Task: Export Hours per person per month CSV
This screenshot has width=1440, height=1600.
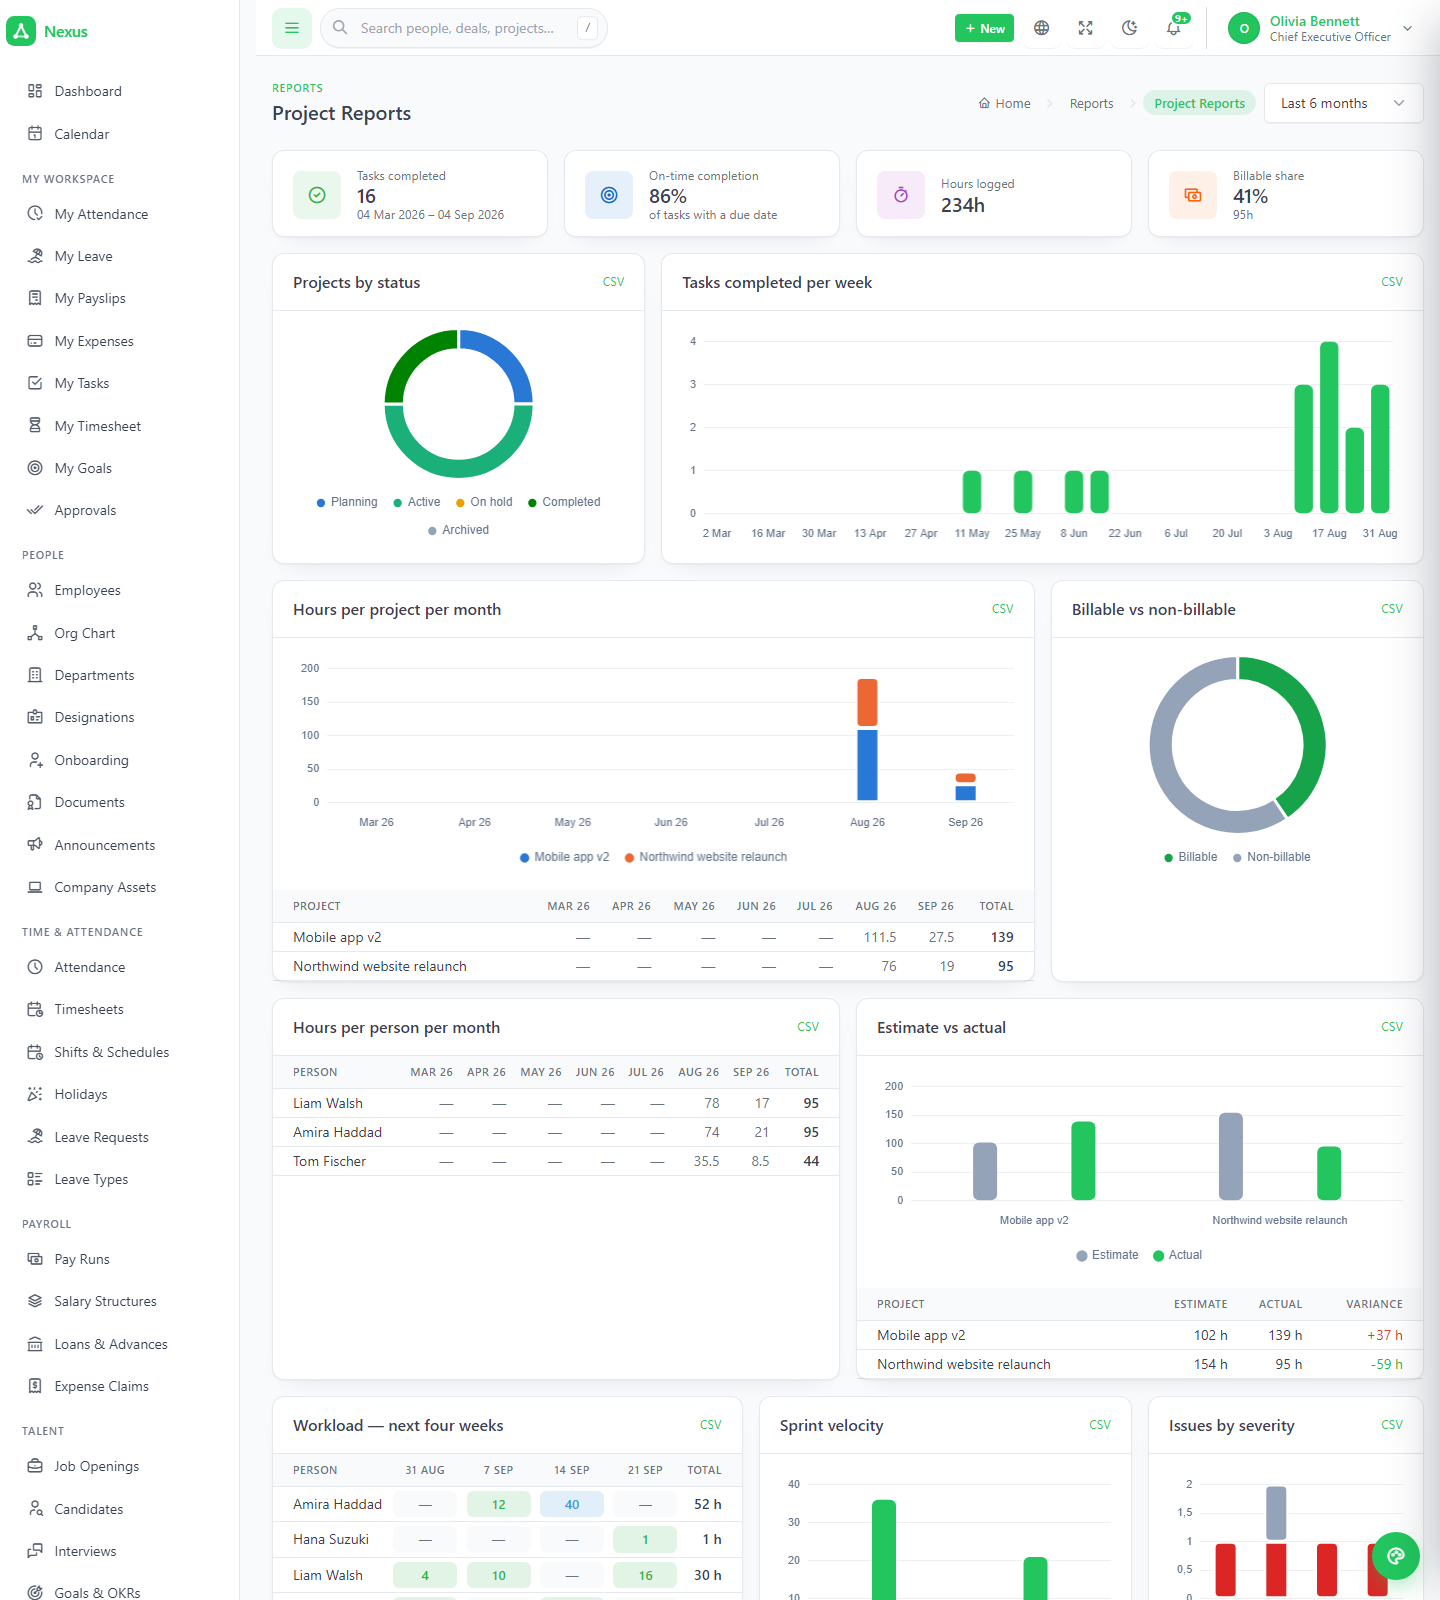Action: pyautogui.click(x=808, y=1027)
